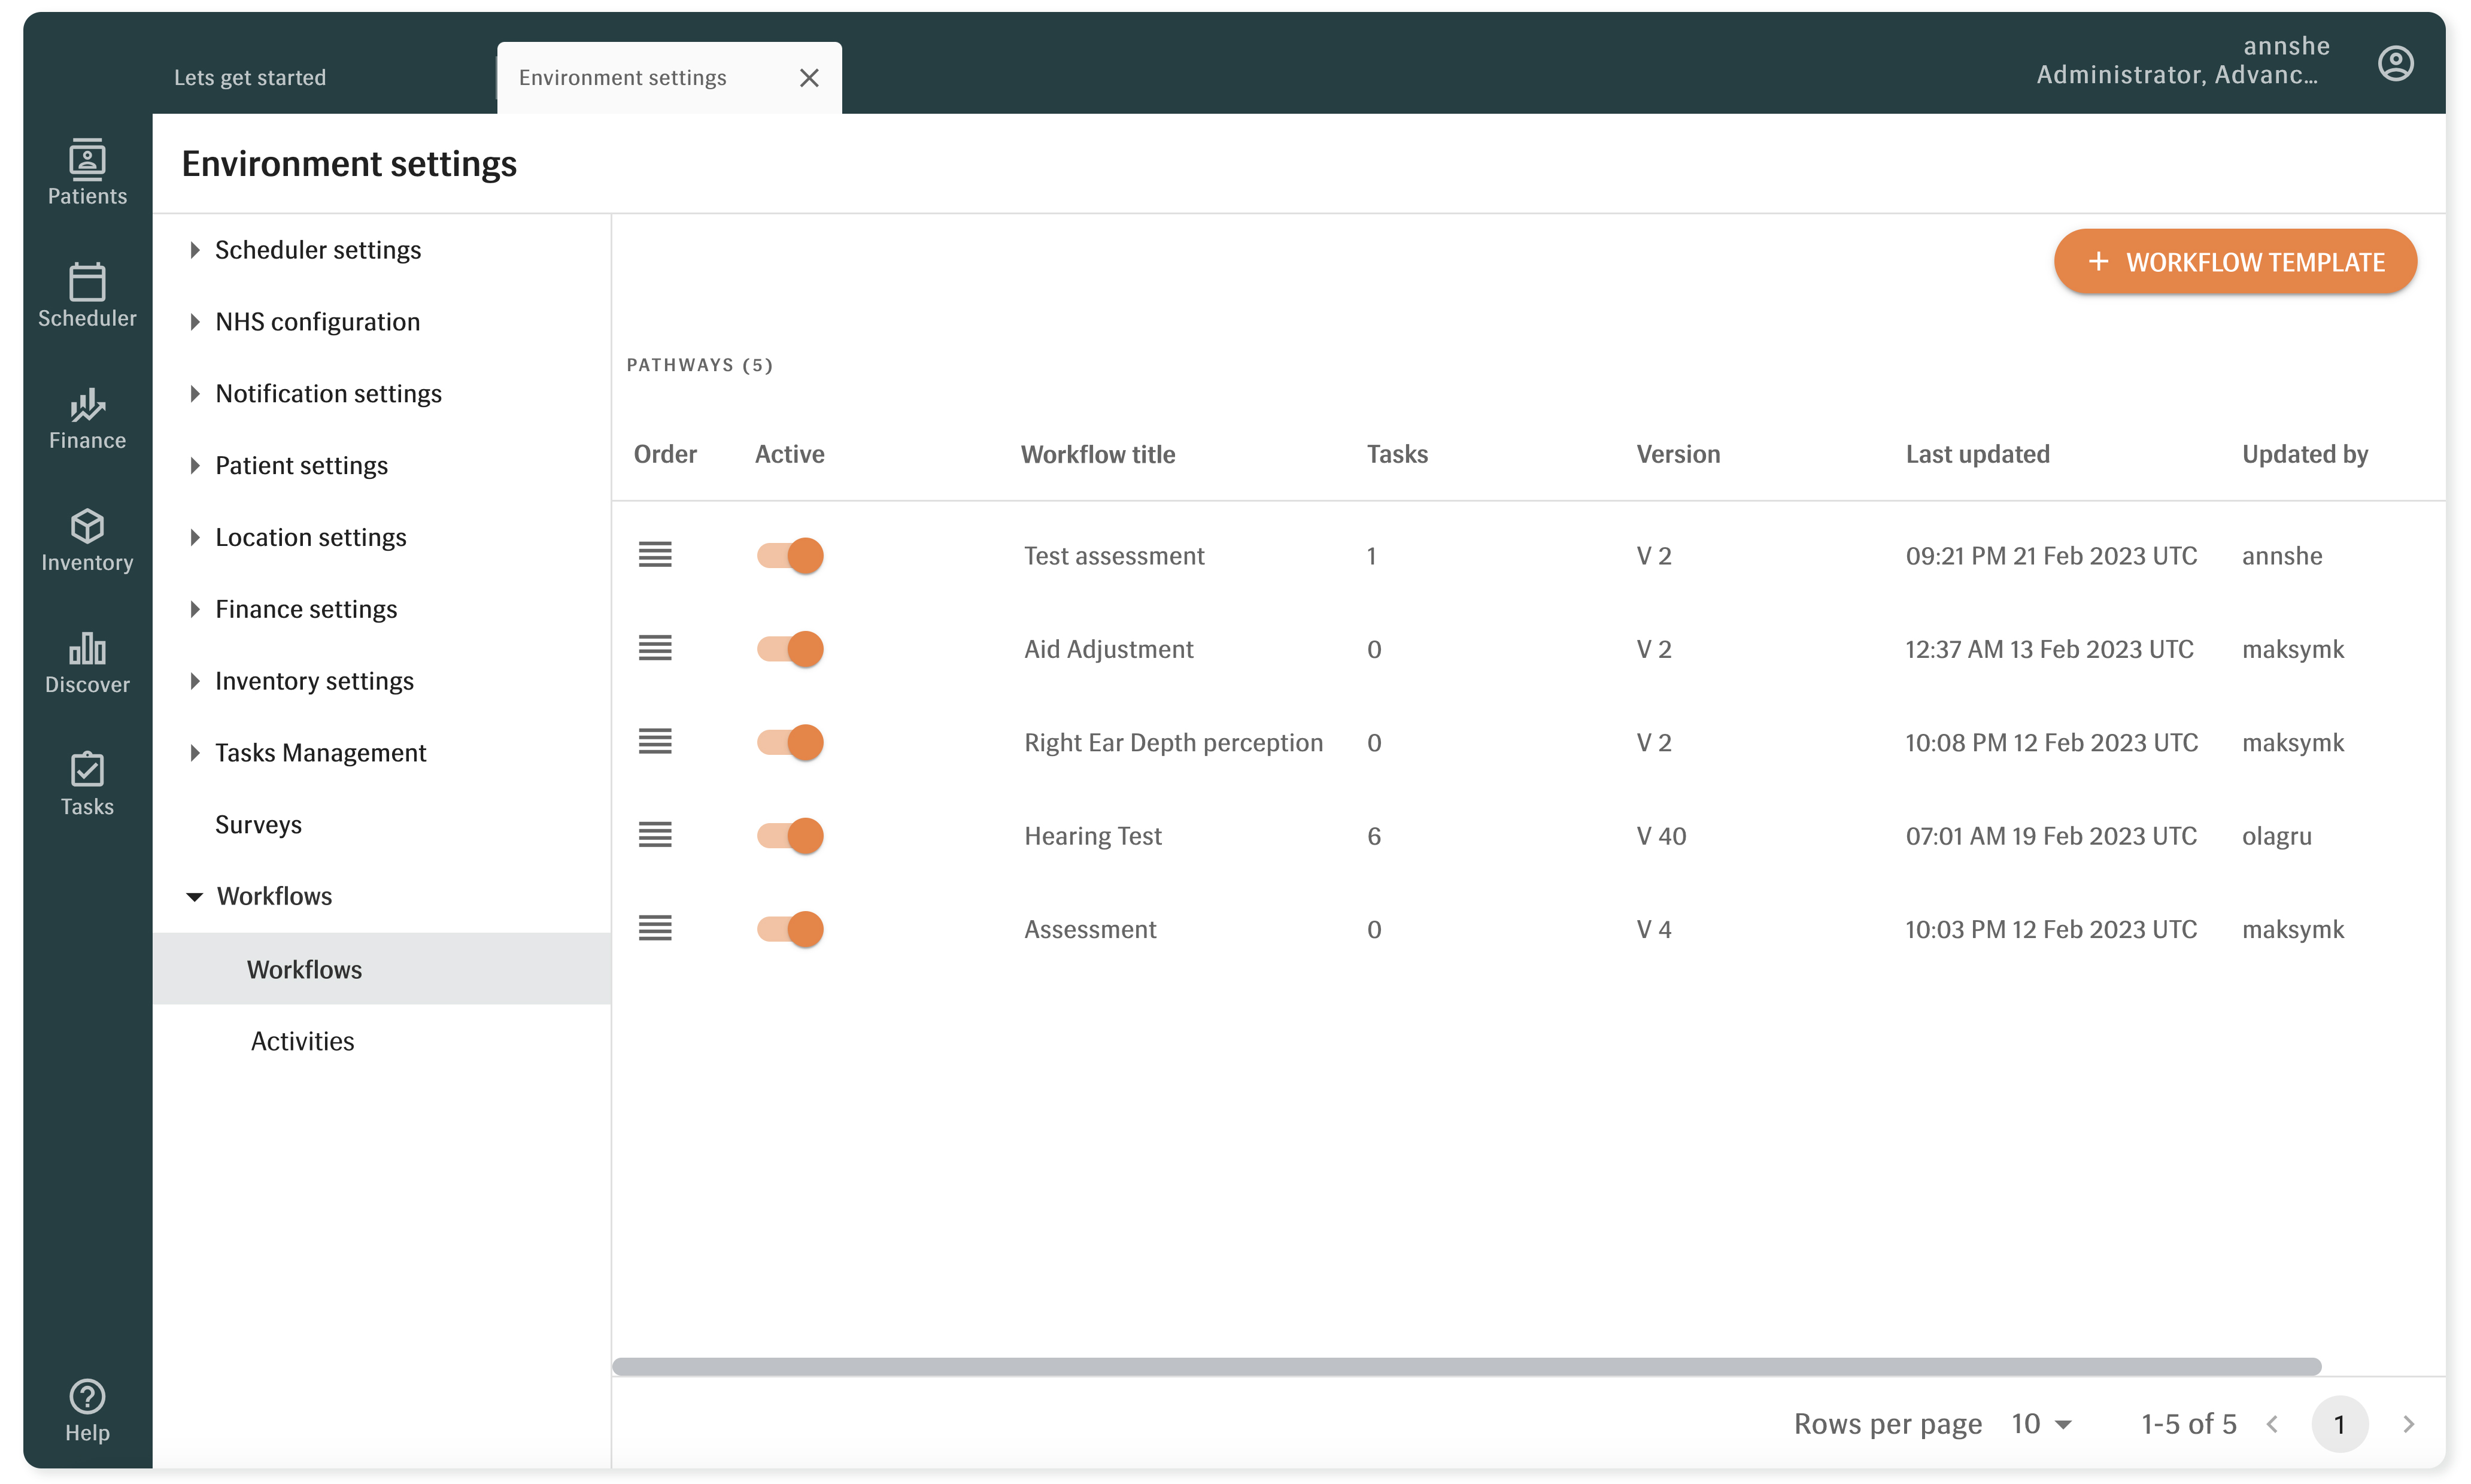Disable the Test assessment workflow toggle

(x=789, y=555)
